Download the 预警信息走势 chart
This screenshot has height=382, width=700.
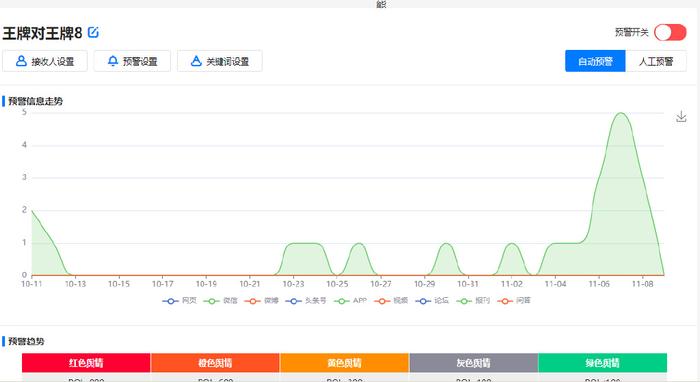tap(681, 116)
